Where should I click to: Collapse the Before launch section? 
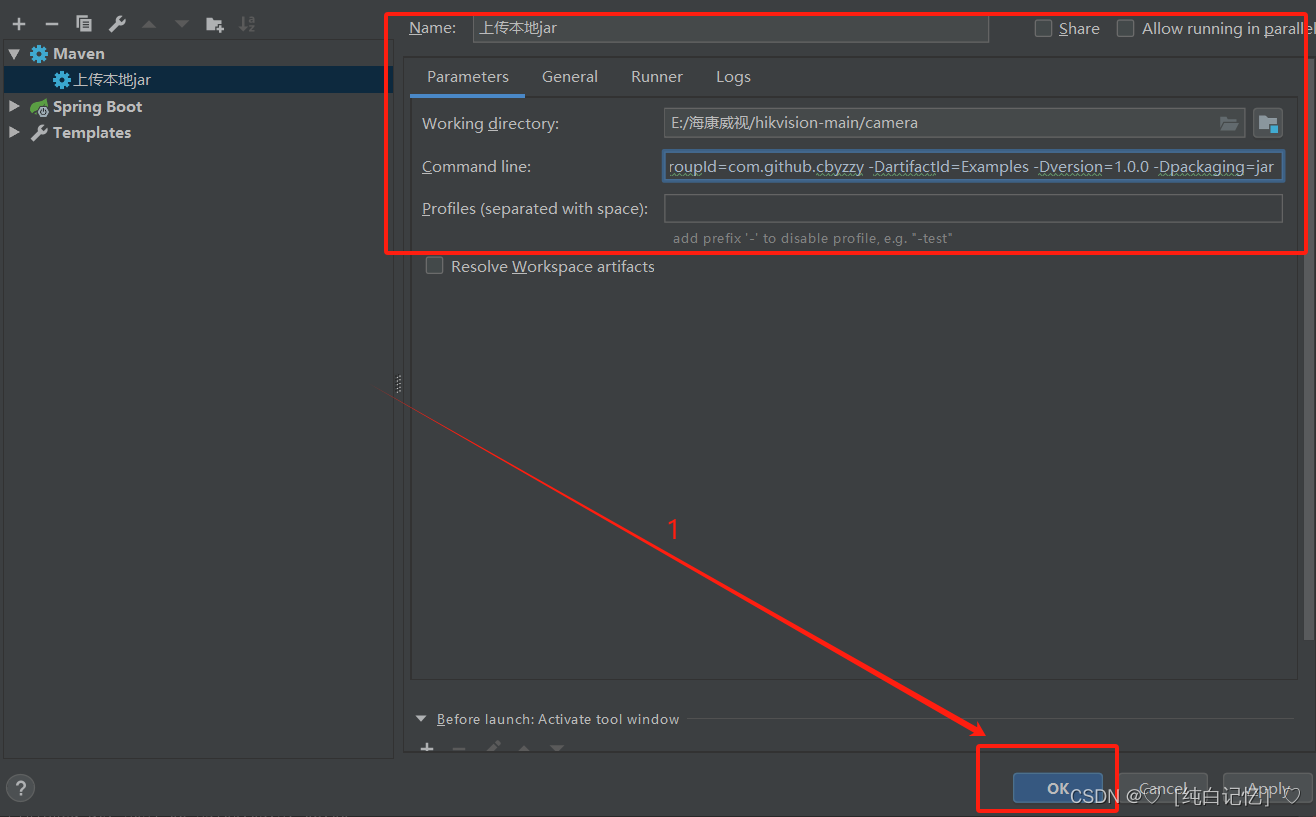pyautogui.click(x=421, y=719)
